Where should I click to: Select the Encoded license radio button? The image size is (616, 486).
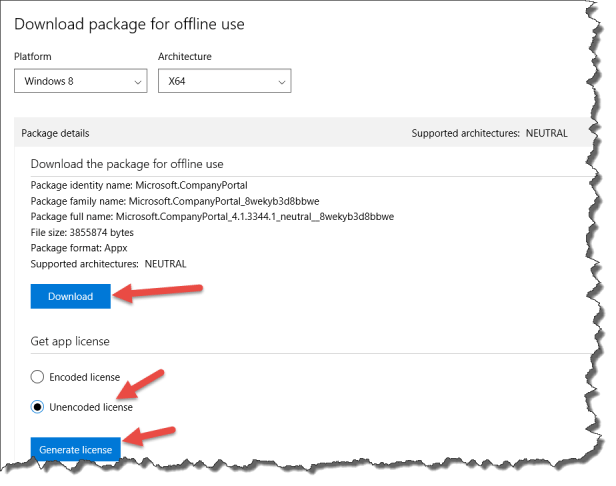[x=38, y=377]
